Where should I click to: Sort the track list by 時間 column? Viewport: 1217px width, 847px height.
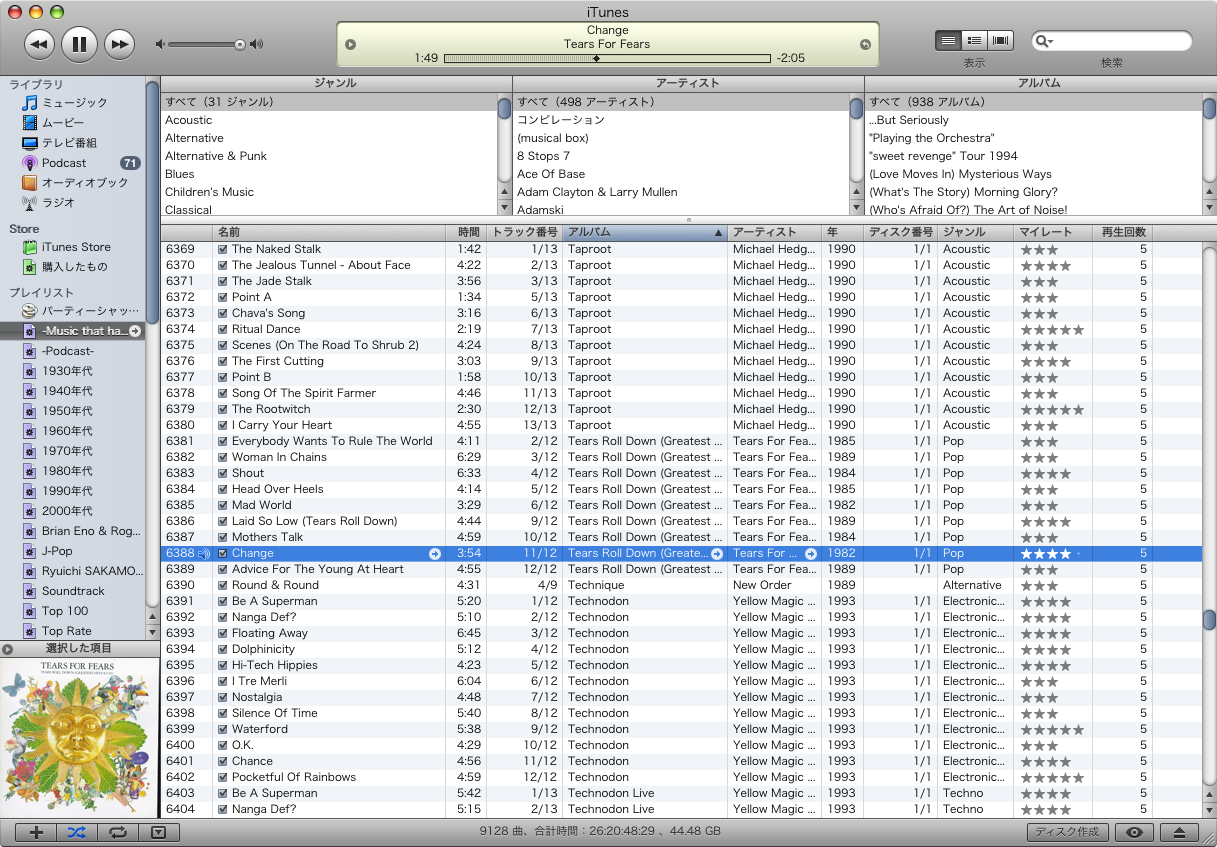coord(466,232)
